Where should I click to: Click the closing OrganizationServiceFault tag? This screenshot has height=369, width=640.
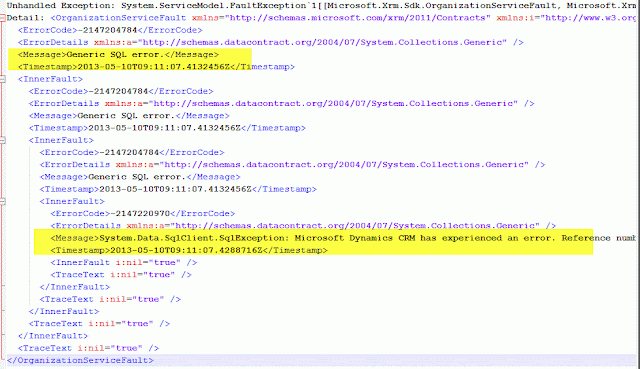(80, 360)
